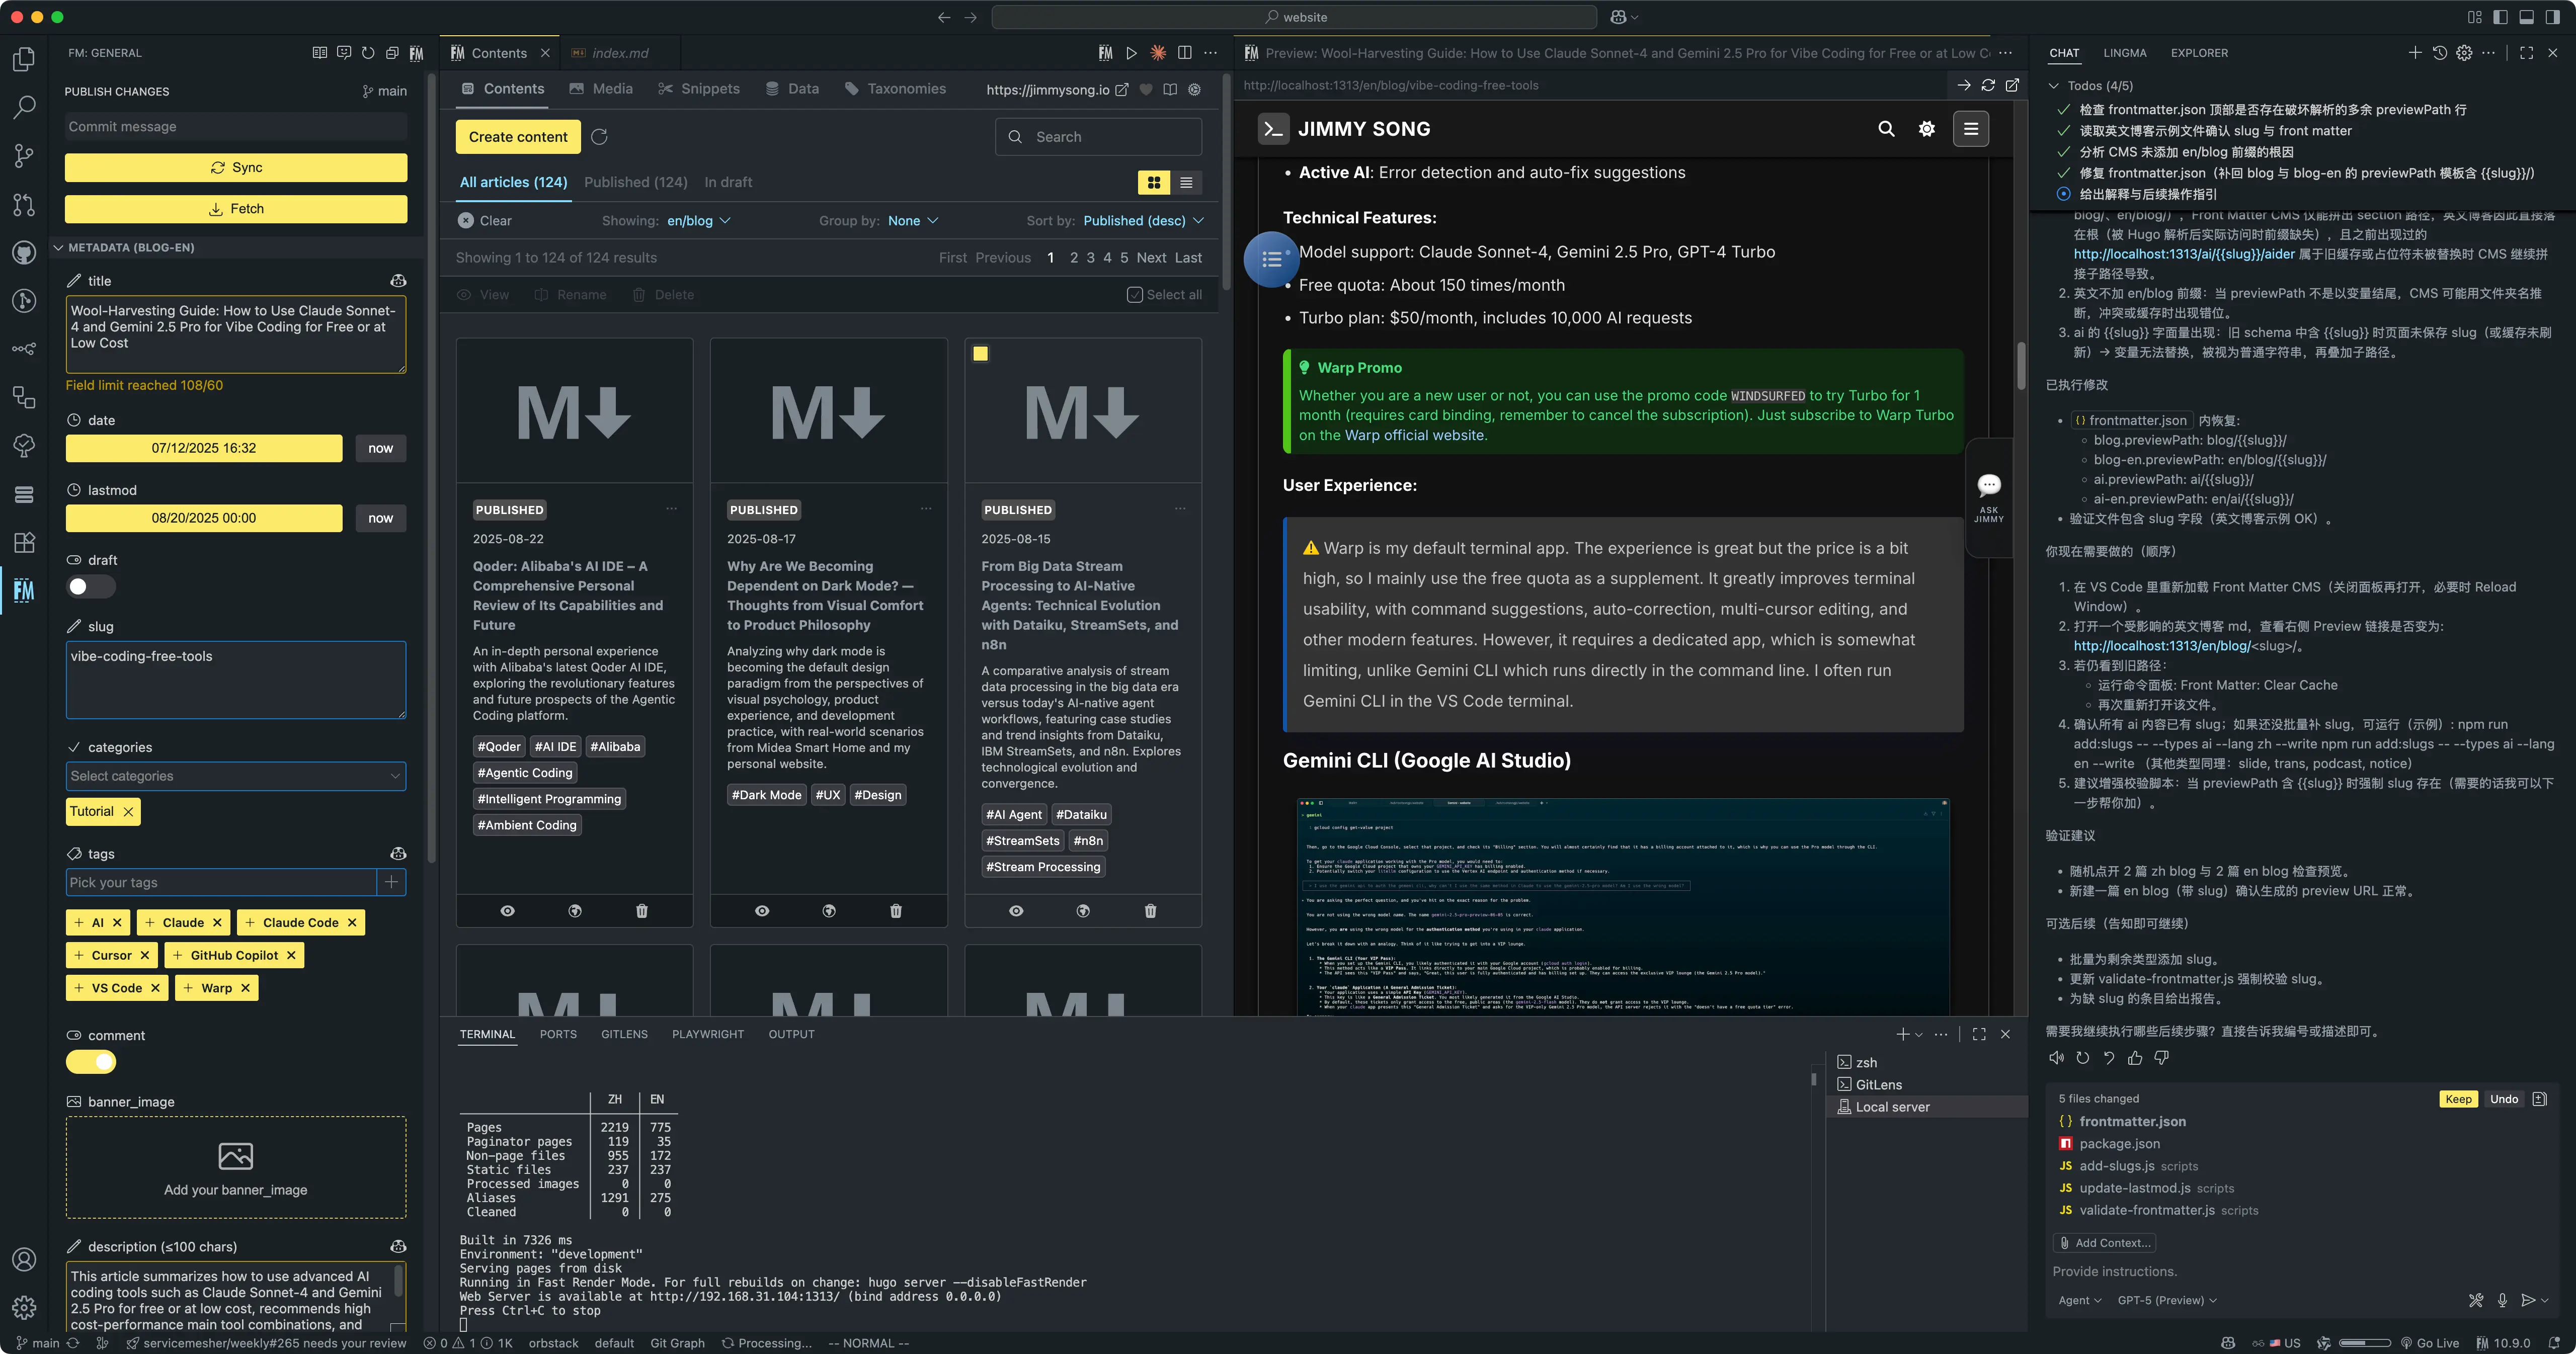Viewport: 2576px width, 1354px height.
Task: Show Published (124) articles
Action: (635, 183)
